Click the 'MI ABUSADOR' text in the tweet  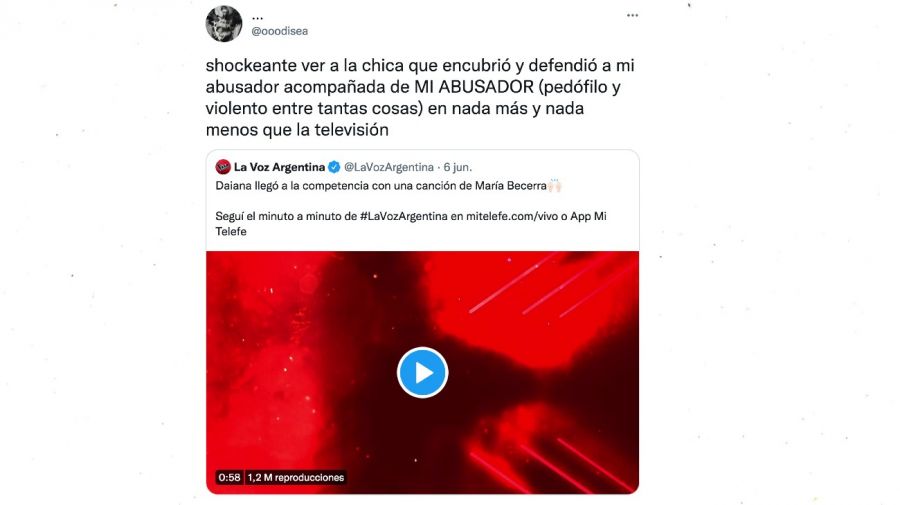(474, 87)
